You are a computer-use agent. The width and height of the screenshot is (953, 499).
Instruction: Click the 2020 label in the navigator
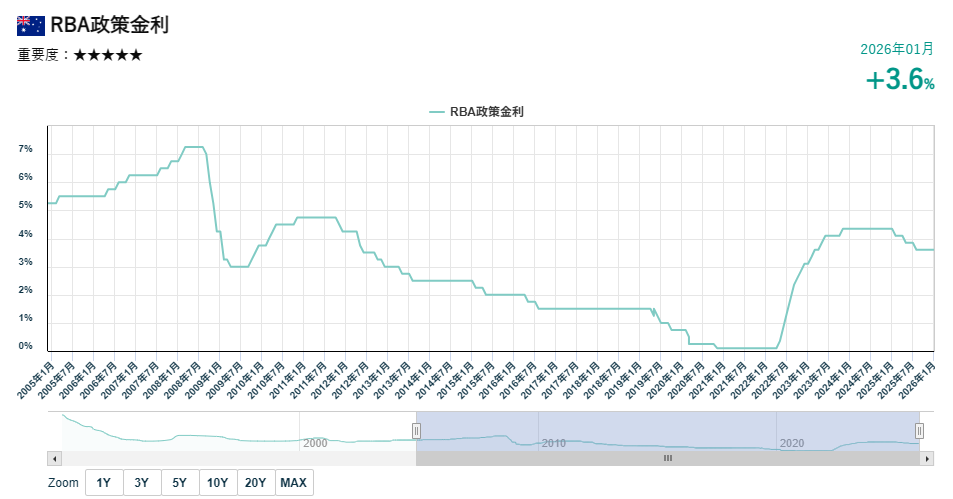point(792,443)
